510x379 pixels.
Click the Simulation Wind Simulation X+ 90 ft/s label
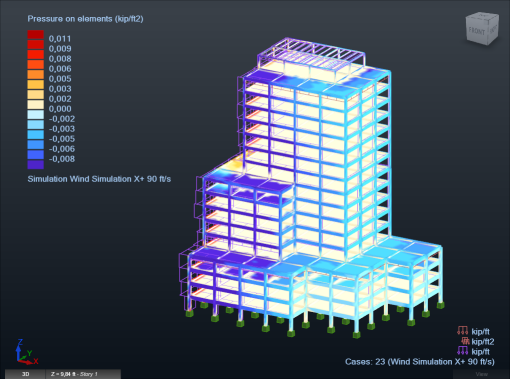click(x=99, y=179)
